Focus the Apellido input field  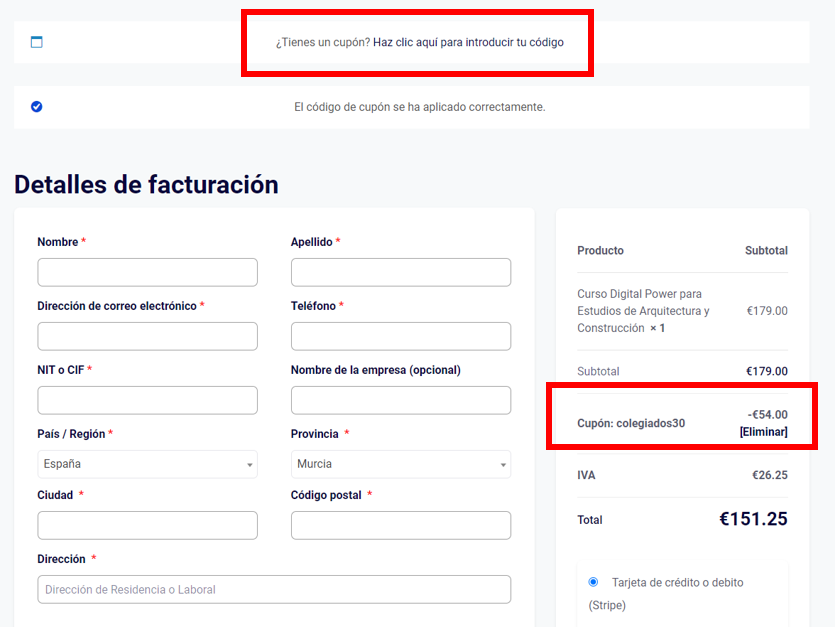(x=401, y=272)
